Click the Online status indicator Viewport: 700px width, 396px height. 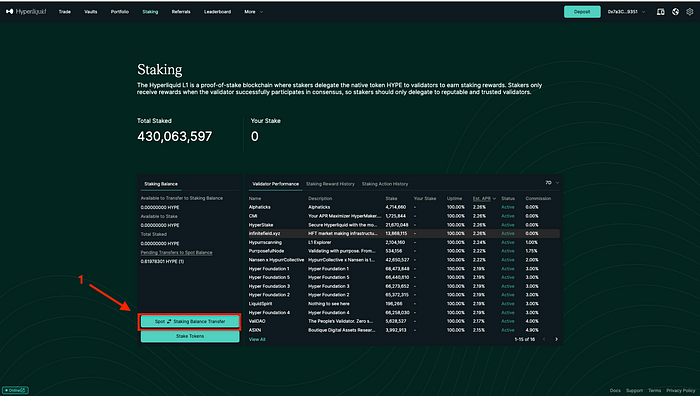(x=16, y=390)
